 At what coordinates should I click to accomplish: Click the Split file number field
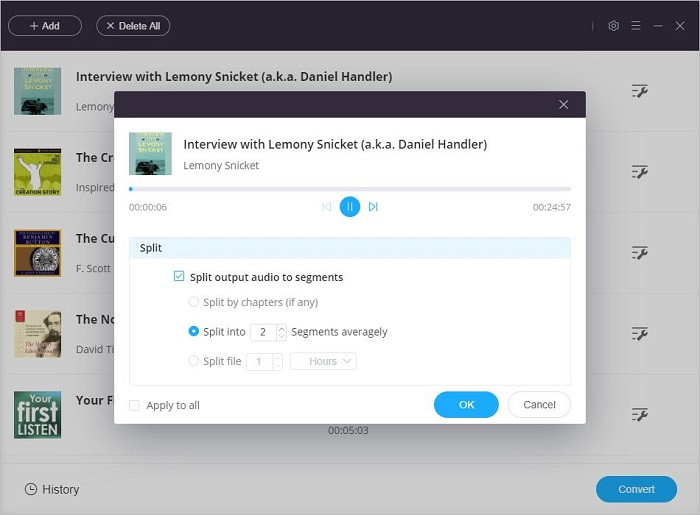259,361
